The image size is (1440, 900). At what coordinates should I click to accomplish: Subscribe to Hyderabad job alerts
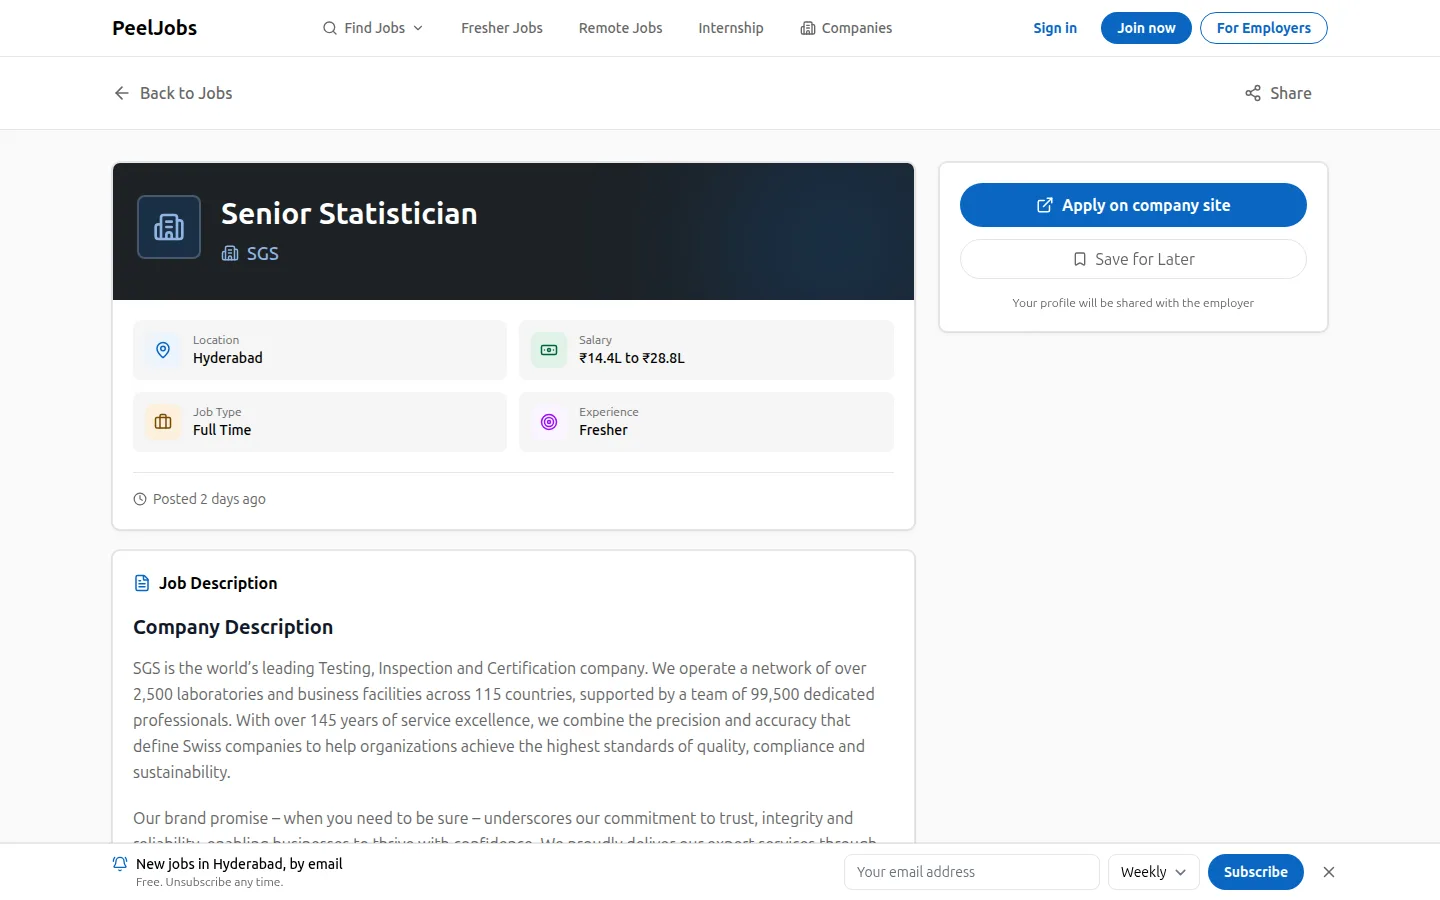click(x=1256, y=872)
